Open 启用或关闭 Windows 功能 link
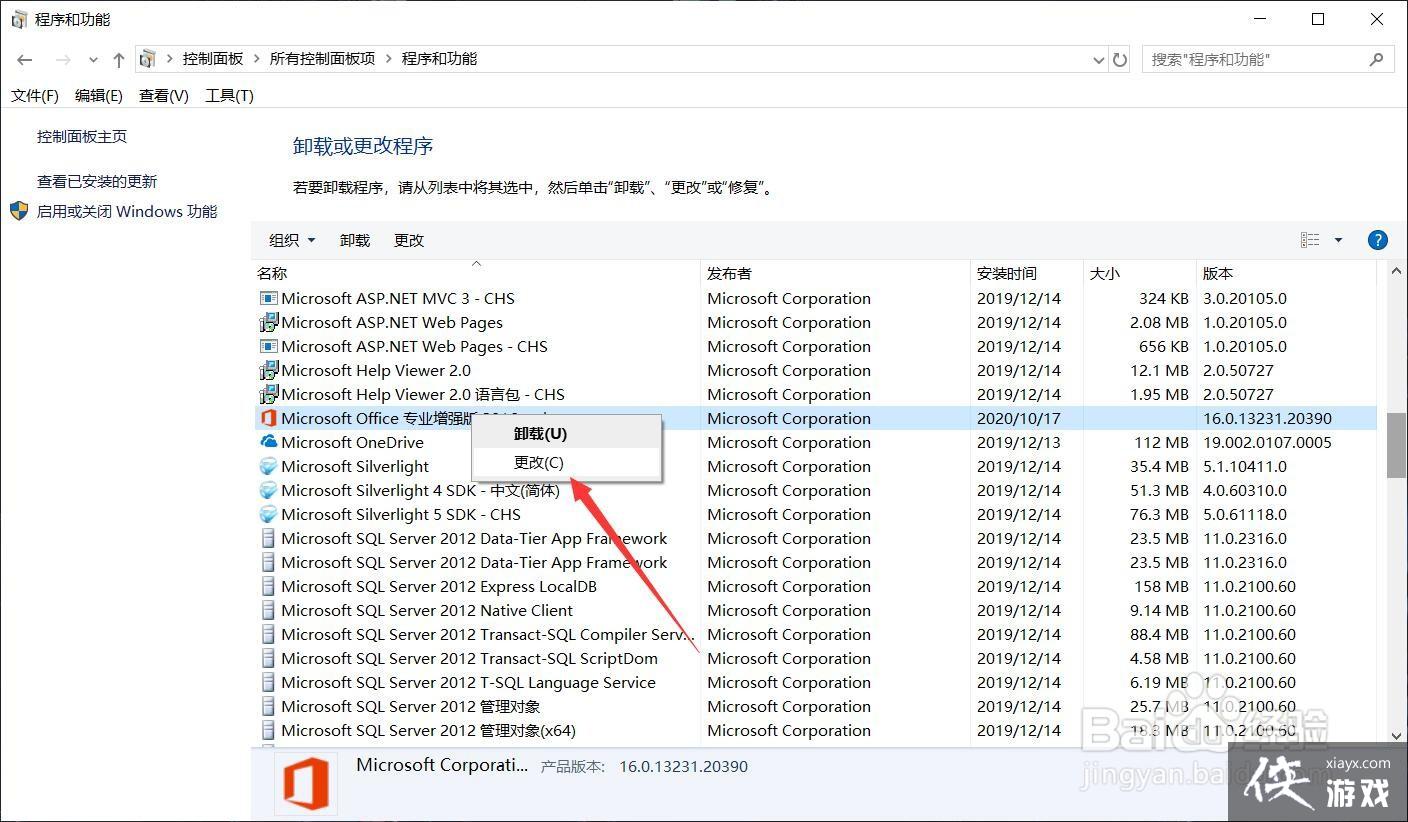This screenshot has width=1408, height=822. (x=127, y=211)
